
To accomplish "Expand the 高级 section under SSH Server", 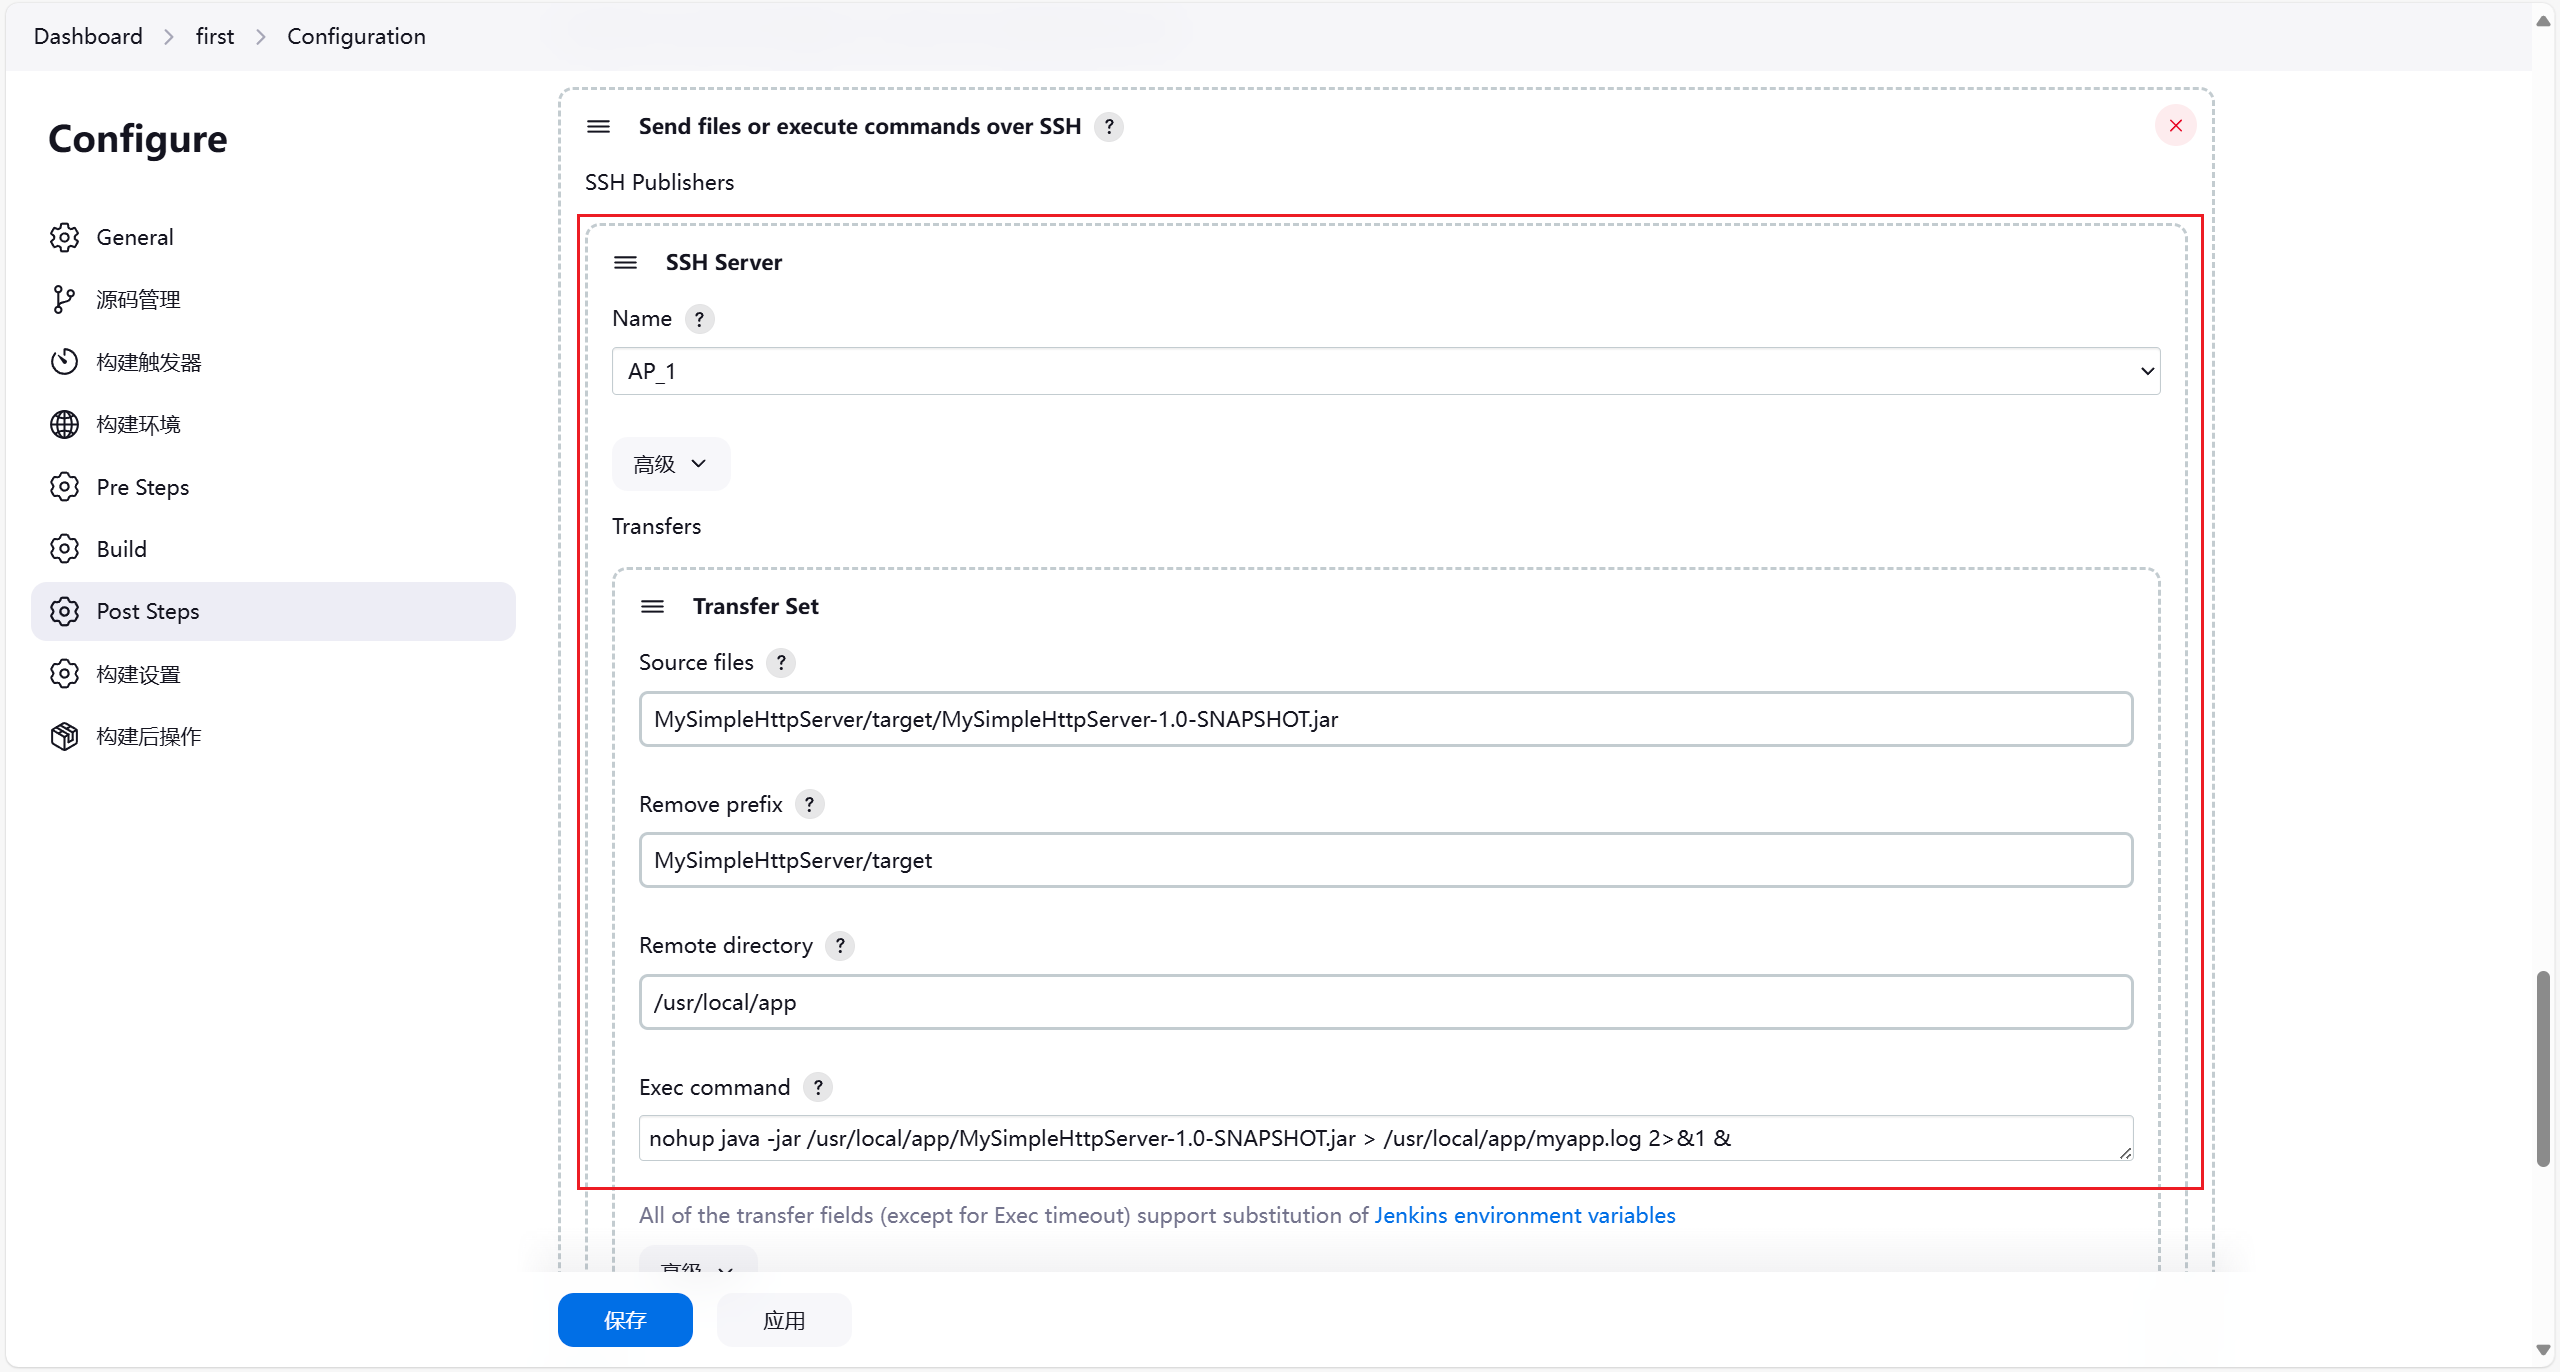I will [x=670, y=464].
